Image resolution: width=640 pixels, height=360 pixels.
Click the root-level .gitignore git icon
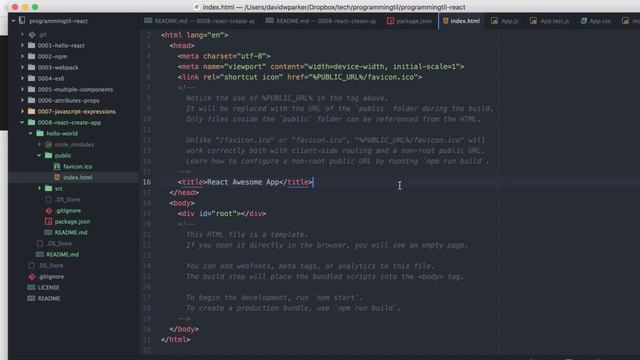click(x=32, y=276)
